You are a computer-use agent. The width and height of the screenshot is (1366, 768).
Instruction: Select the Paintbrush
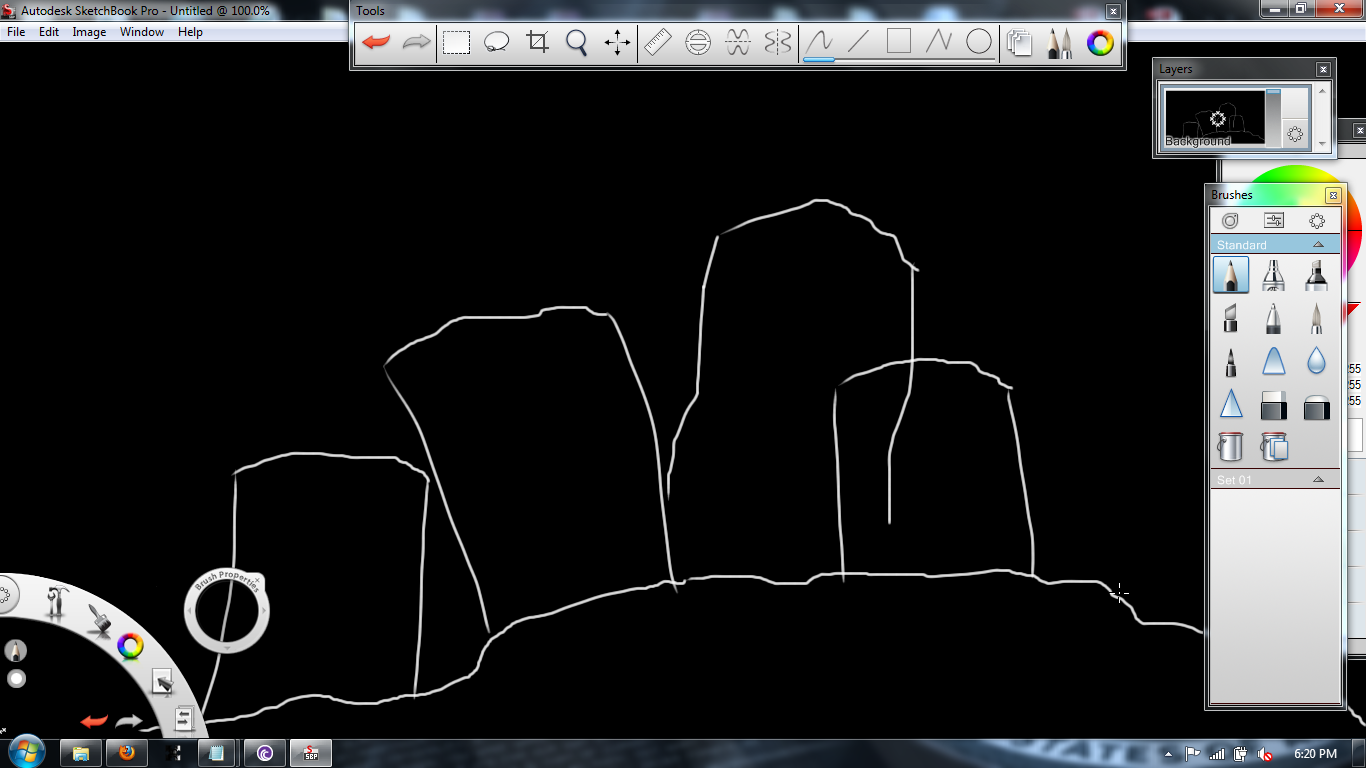[1317, 318]
